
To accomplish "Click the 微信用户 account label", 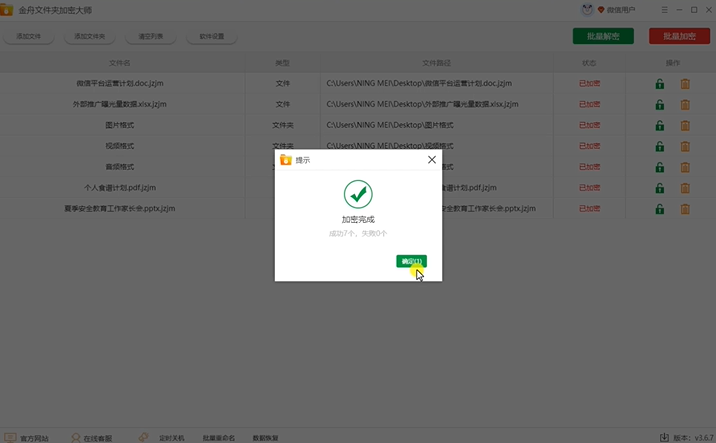I will tap(621, 10).
